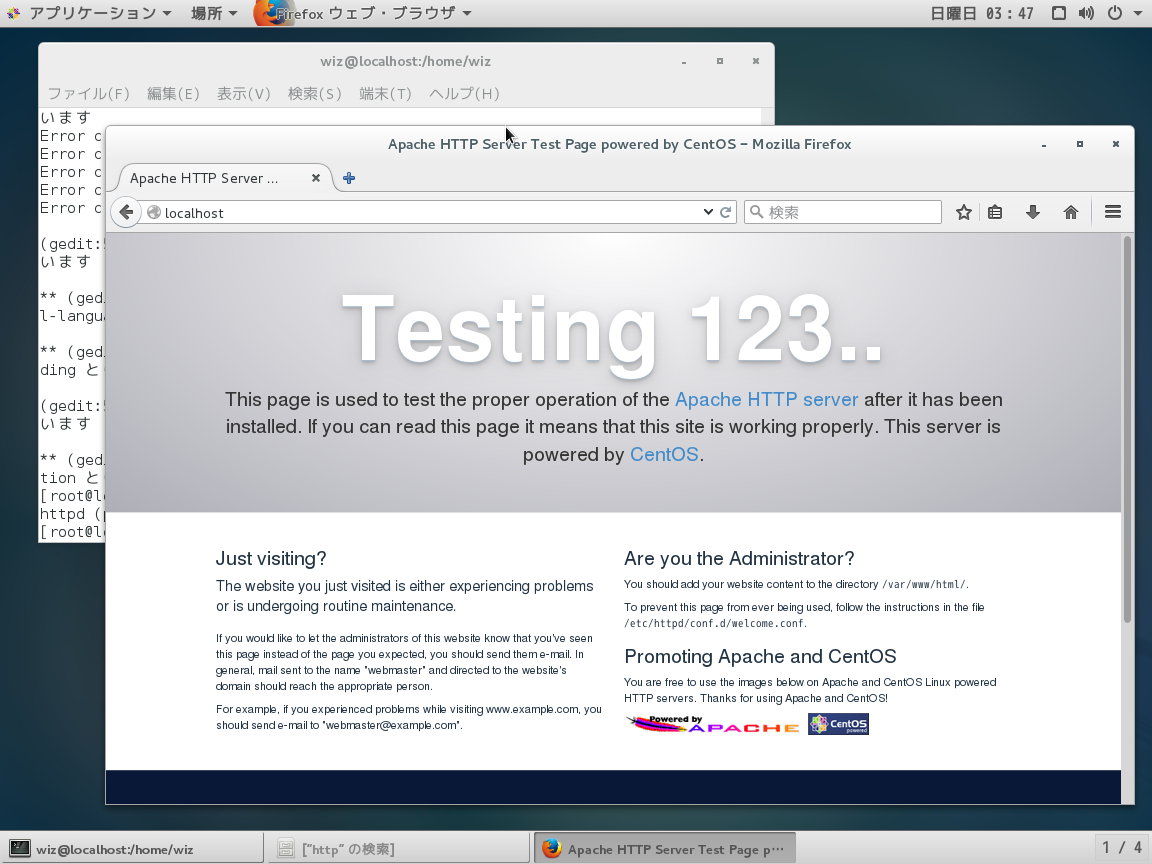The image size is (1152, 864).
Task: Click /etc/httpd/conf.d/welcome.conf path text
Action: [714, 624]
